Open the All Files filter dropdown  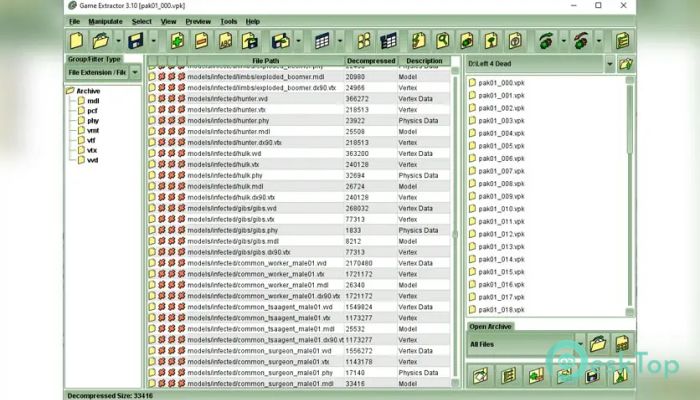coord(580,344)
